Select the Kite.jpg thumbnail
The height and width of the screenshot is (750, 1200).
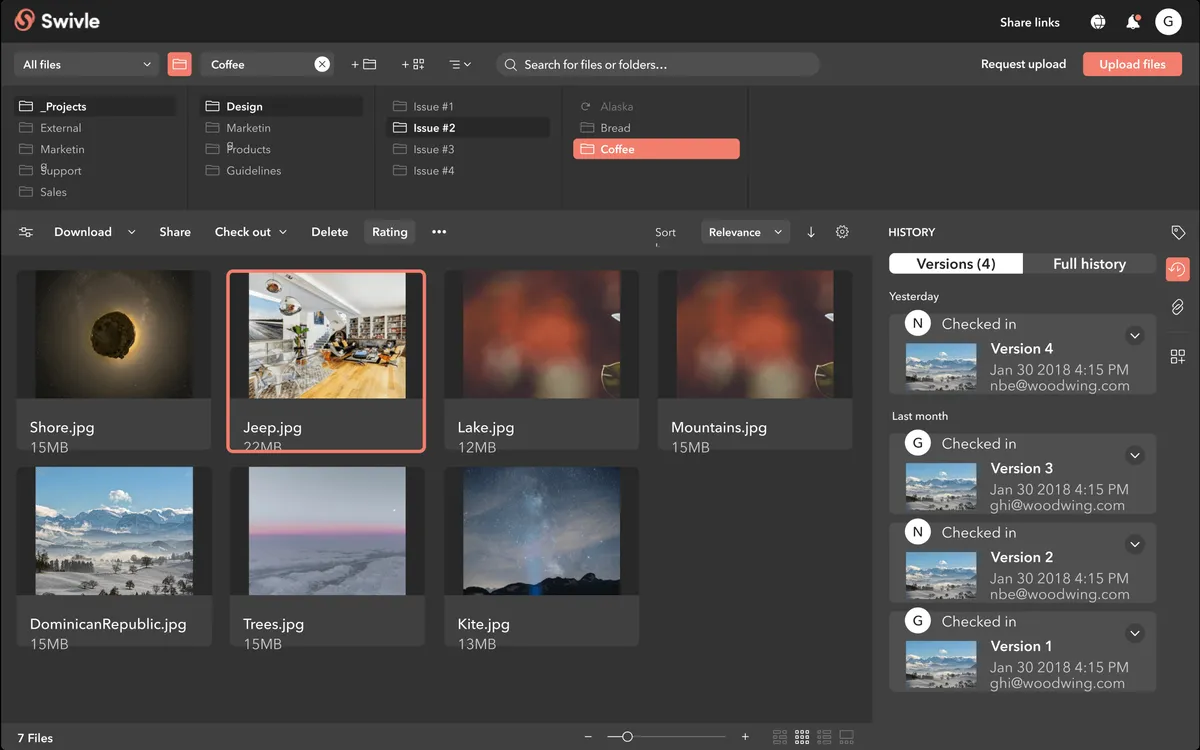pyautogui.click(x=541, y=532)
